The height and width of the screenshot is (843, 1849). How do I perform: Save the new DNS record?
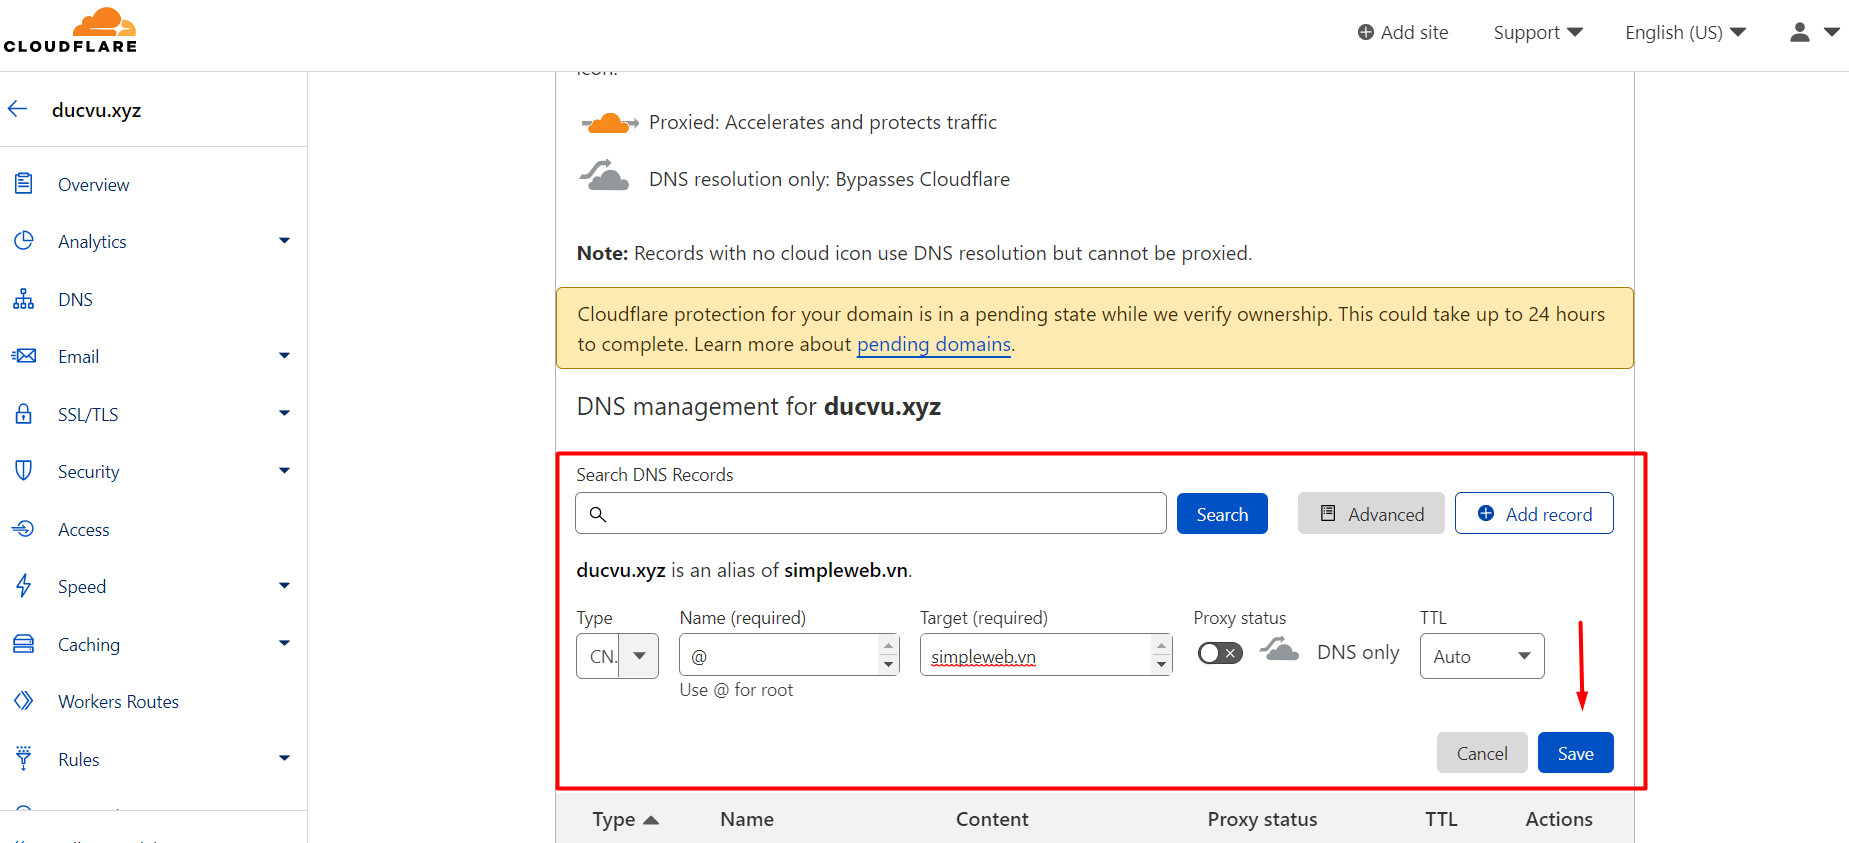1576,753
